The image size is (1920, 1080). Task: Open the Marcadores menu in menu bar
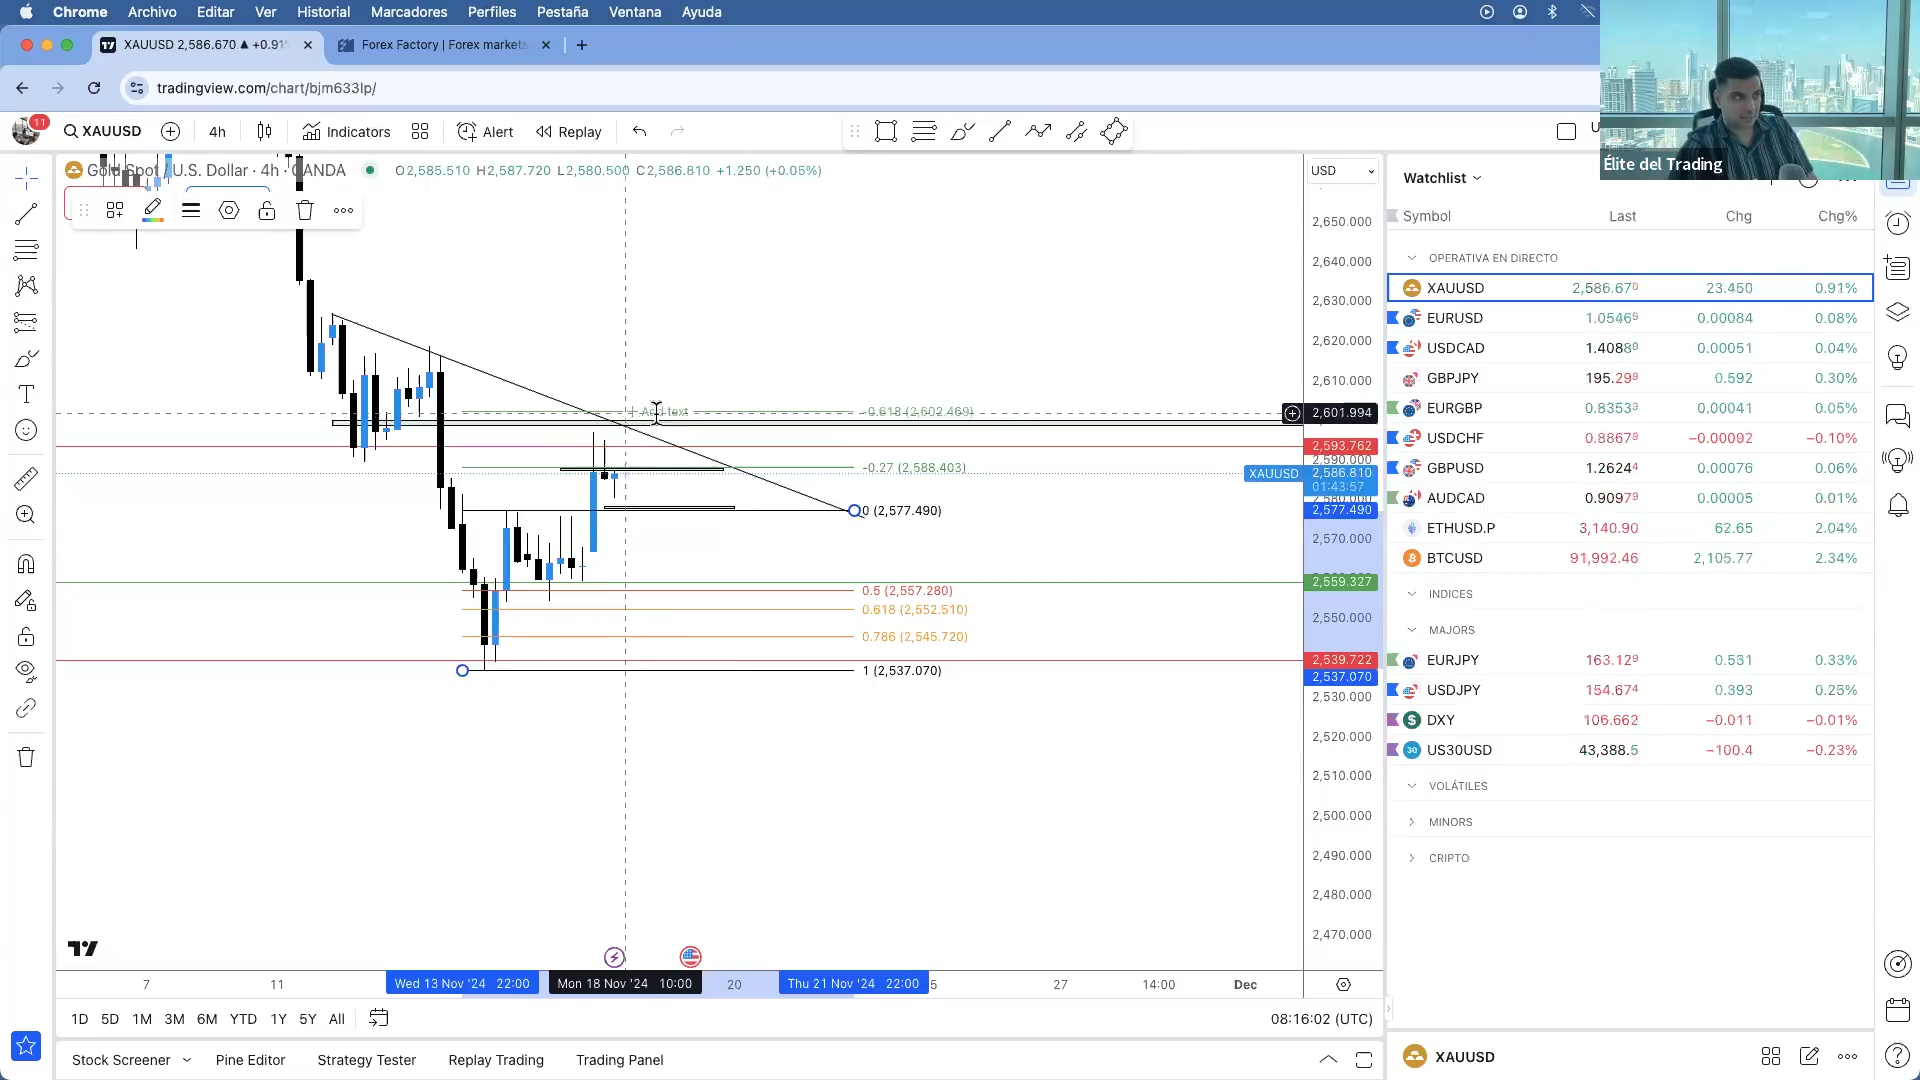[x=408, y=12]
